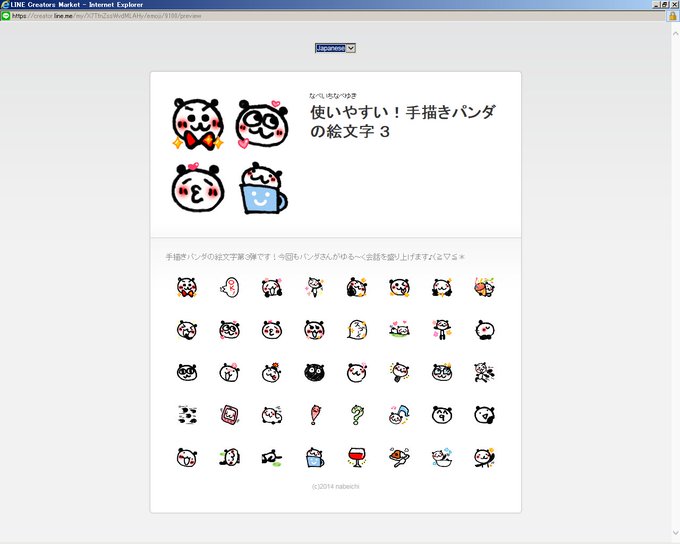Select the large red bow tie panda preview
Image resolution: width=680 pixels, height=544 pixels.
(x=198, y=125)
